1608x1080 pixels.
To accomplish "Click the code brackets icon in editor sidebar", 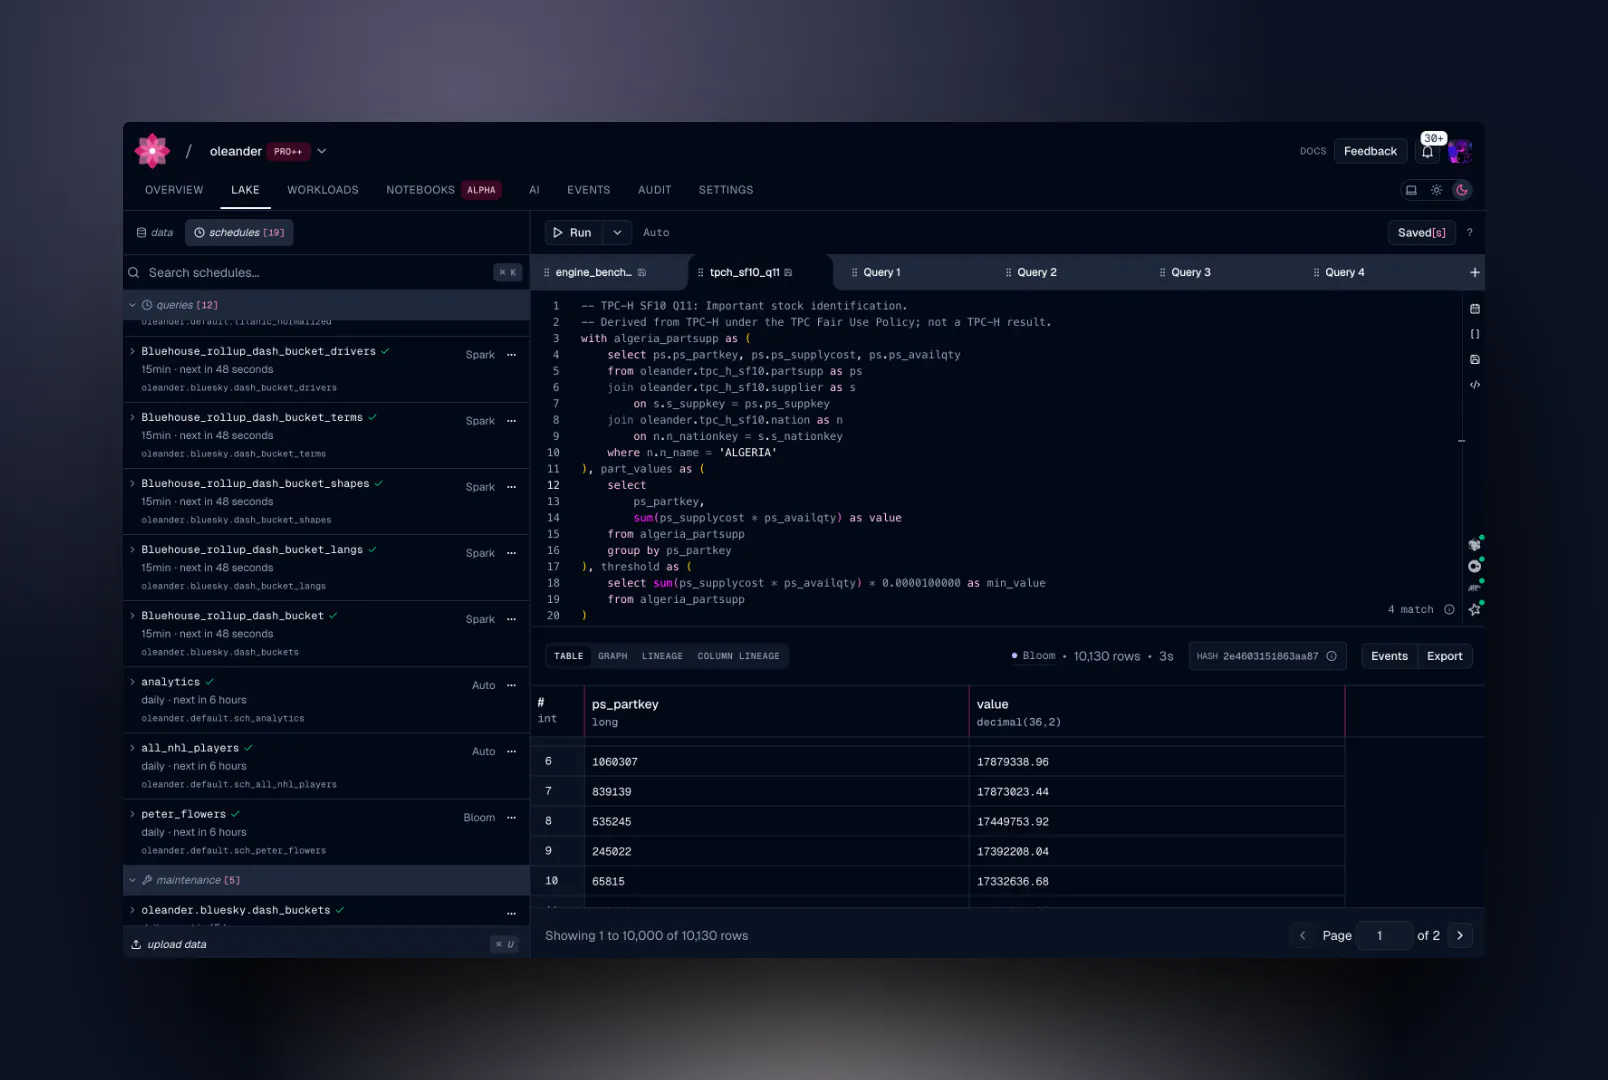I will coord(1474,385).
